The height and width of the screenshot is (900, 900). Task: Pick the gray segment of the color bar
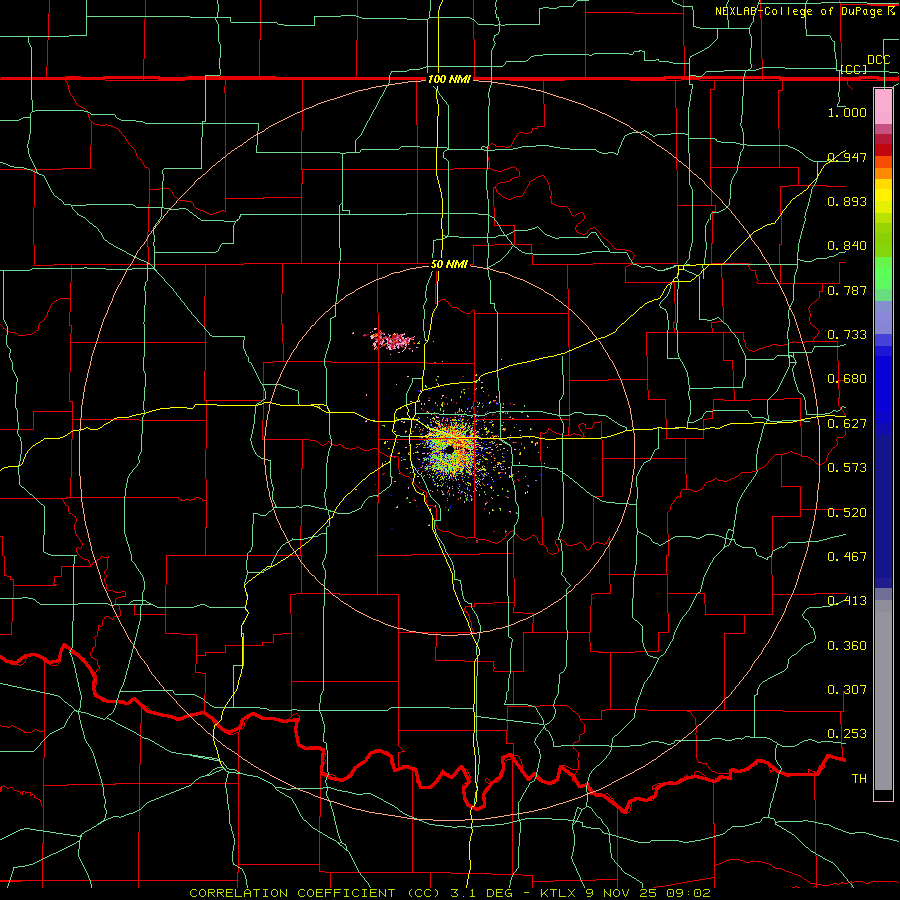883,695
